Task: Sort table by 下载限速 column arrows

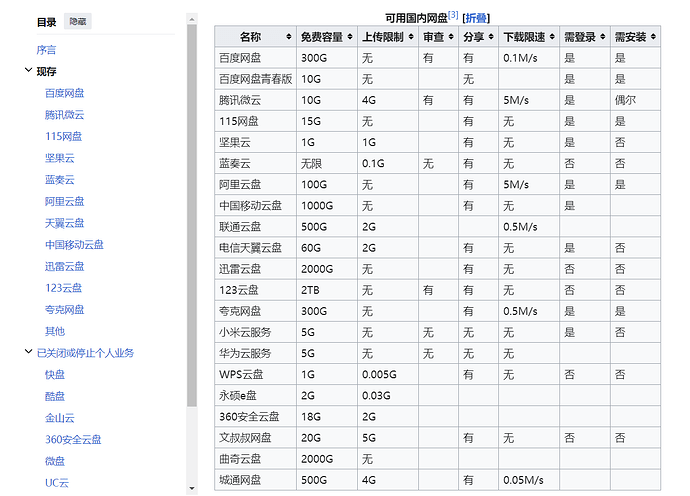Action: tap(552, 37)
